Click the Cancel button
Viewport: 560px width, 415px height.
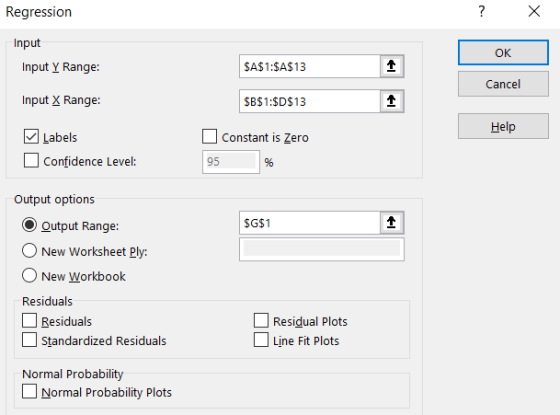(503, 84)
